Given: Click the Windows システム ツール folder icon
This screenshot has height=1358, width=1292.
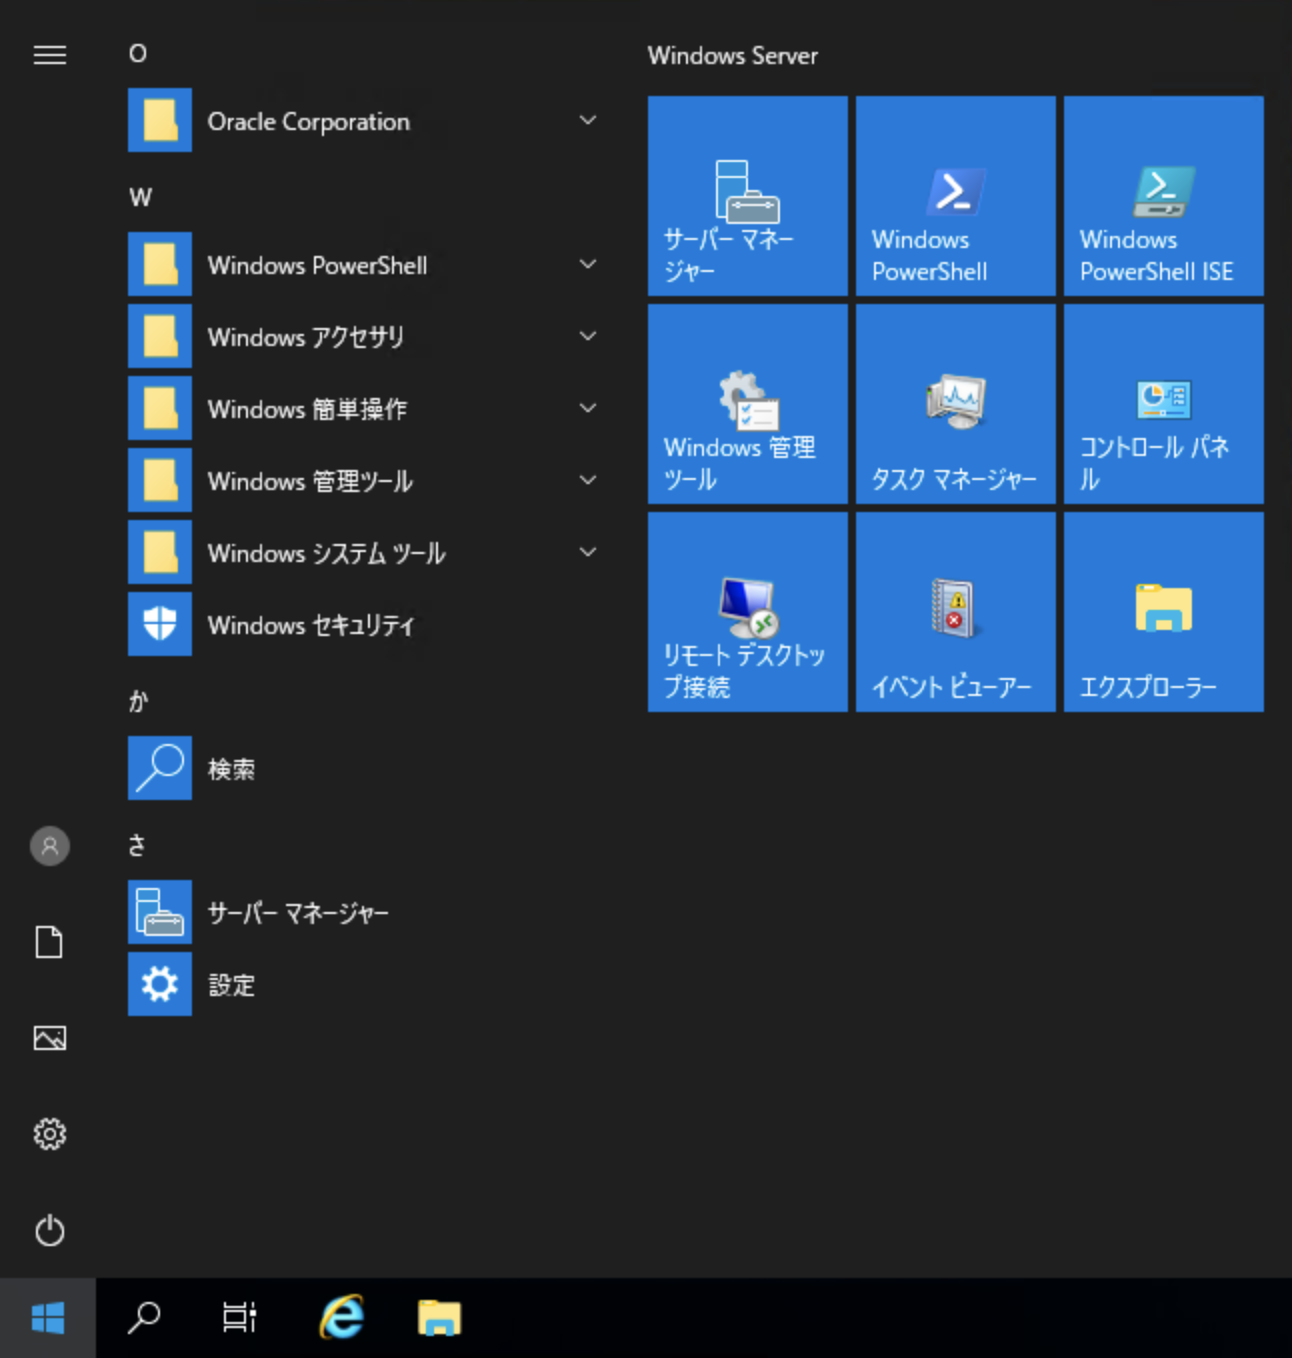Looking at the screenshot, I should click(x=160, y=552).
